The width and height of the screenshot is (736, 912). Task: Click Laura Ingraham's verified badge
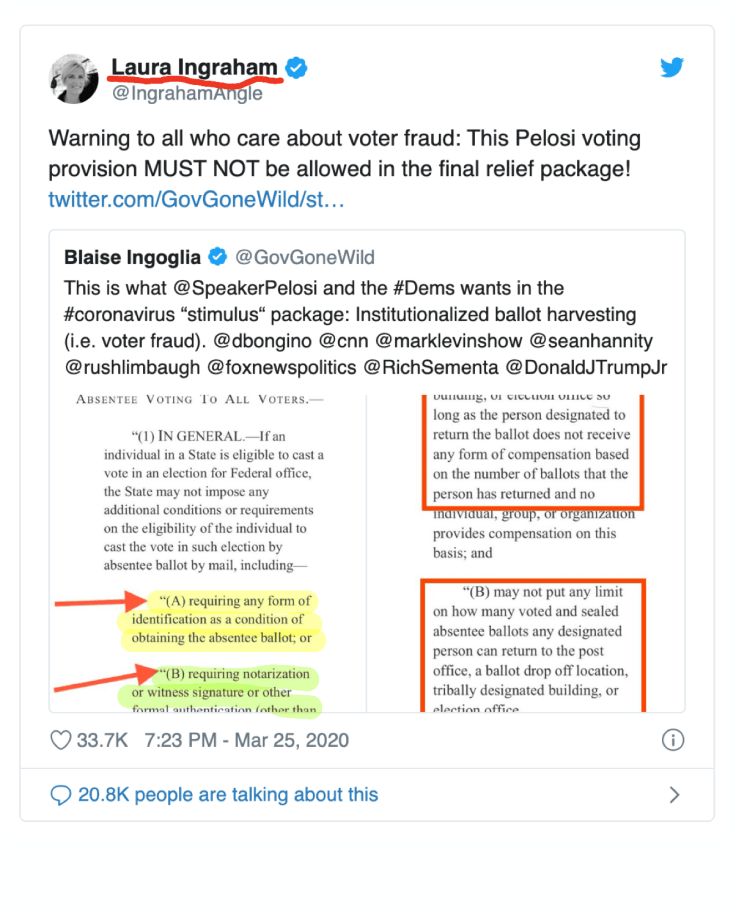[x=297, y=68]
